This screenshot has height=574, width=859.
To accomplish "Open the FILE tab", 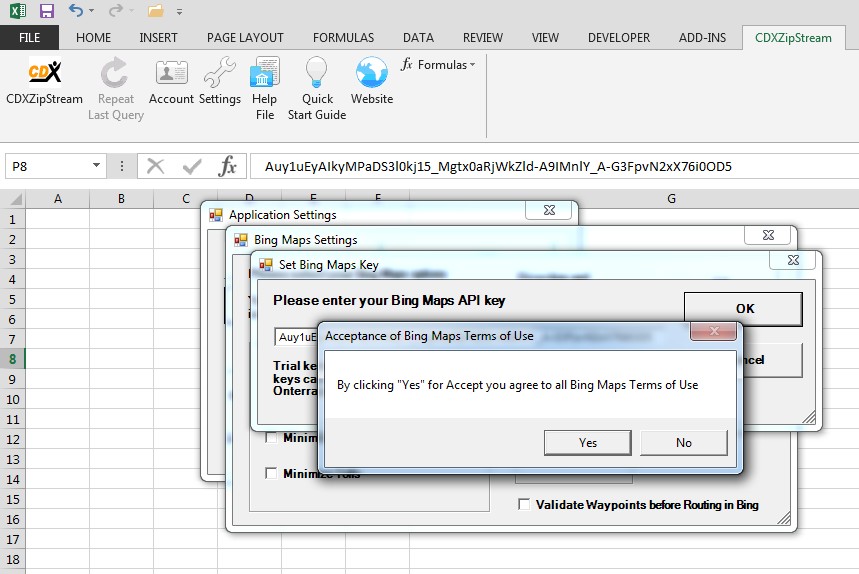I will tap(30, 38).
